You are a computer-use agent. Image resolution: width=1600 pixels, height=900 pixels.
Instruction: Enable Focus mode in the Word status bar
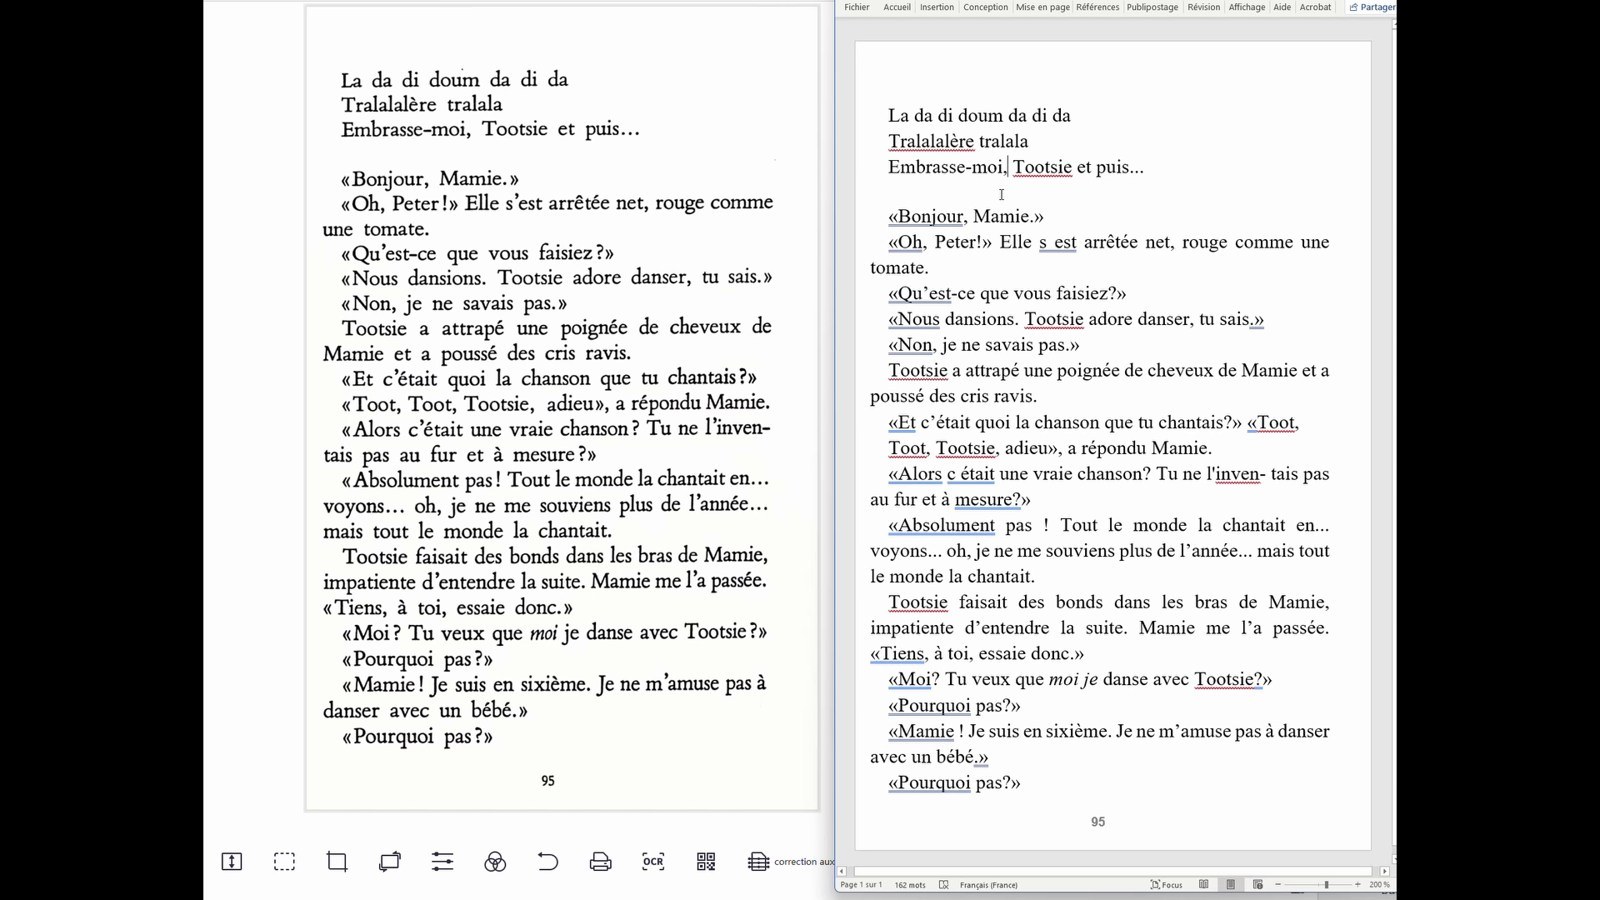pos(1166,885)
